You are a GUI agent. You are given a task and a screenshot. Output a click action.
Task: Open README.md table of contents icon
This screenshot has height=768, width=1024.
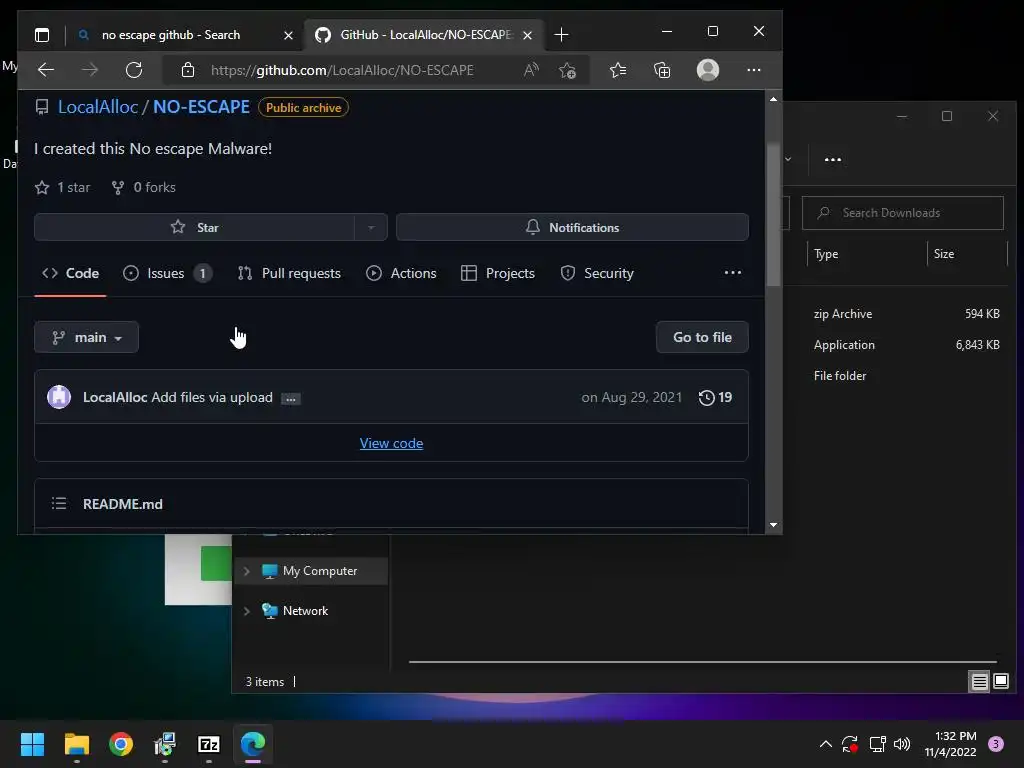(x=59, y=504)
